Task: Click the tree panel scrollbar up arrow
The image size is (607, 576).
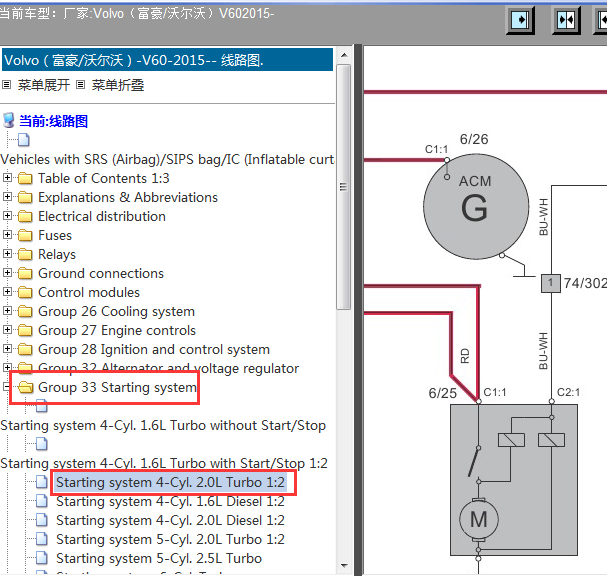Action: 344,55
